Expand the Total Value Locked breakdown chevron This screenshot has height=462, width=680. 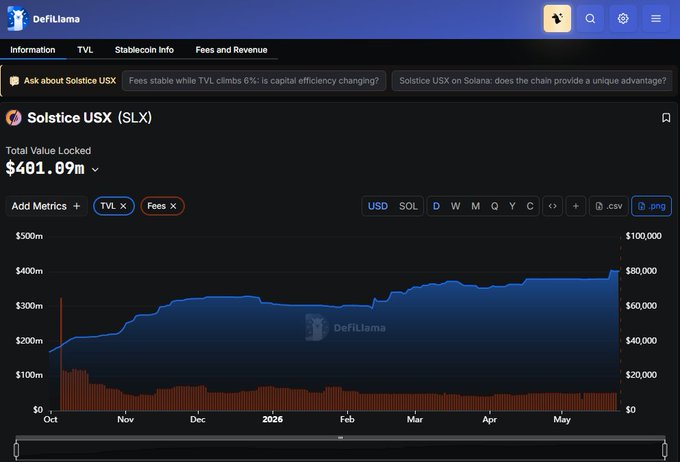(95, 170)
